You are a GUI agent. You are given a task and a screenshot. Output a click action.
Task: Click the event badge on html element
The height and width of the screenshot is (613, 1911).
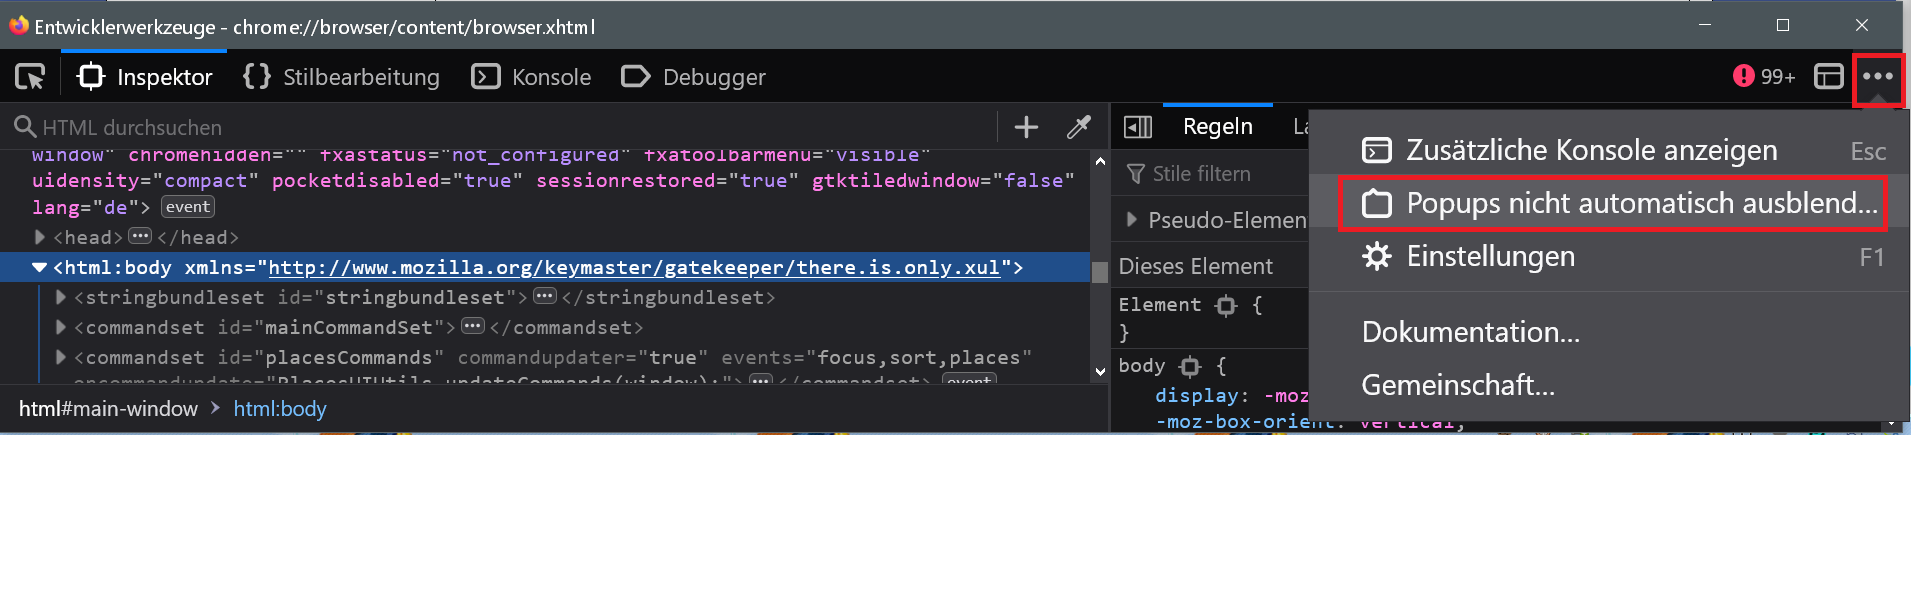(188, 207)
